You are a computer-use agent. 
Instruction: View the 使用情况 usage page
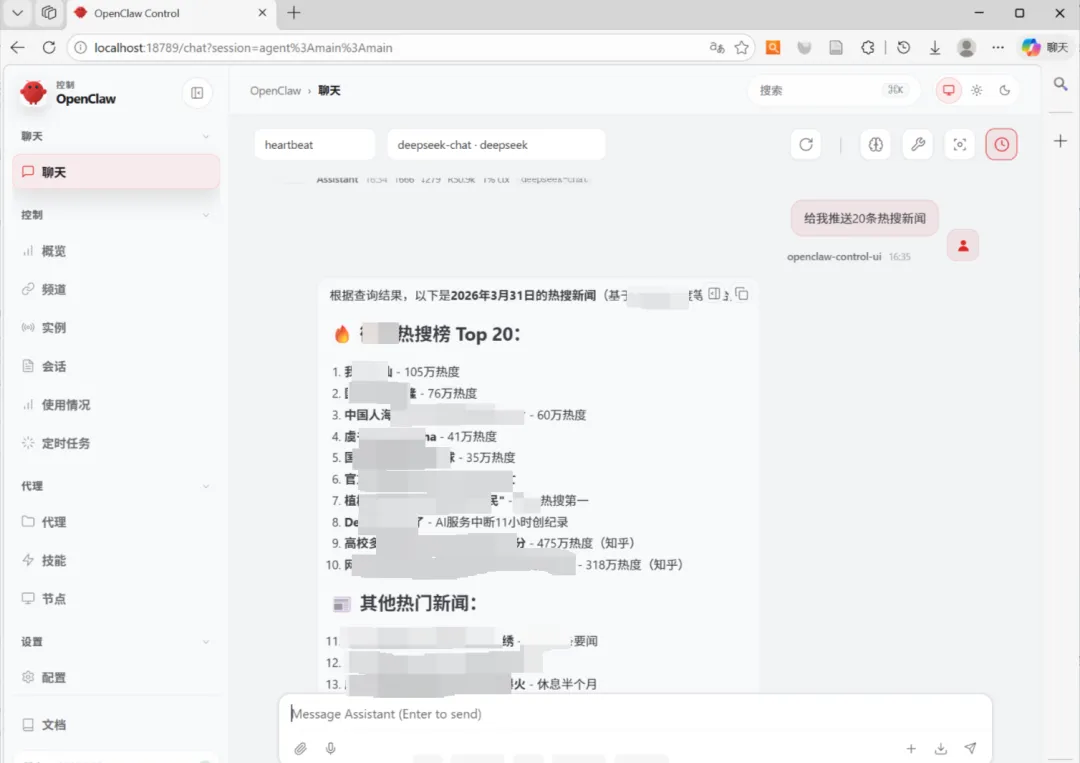pos(116,405)
